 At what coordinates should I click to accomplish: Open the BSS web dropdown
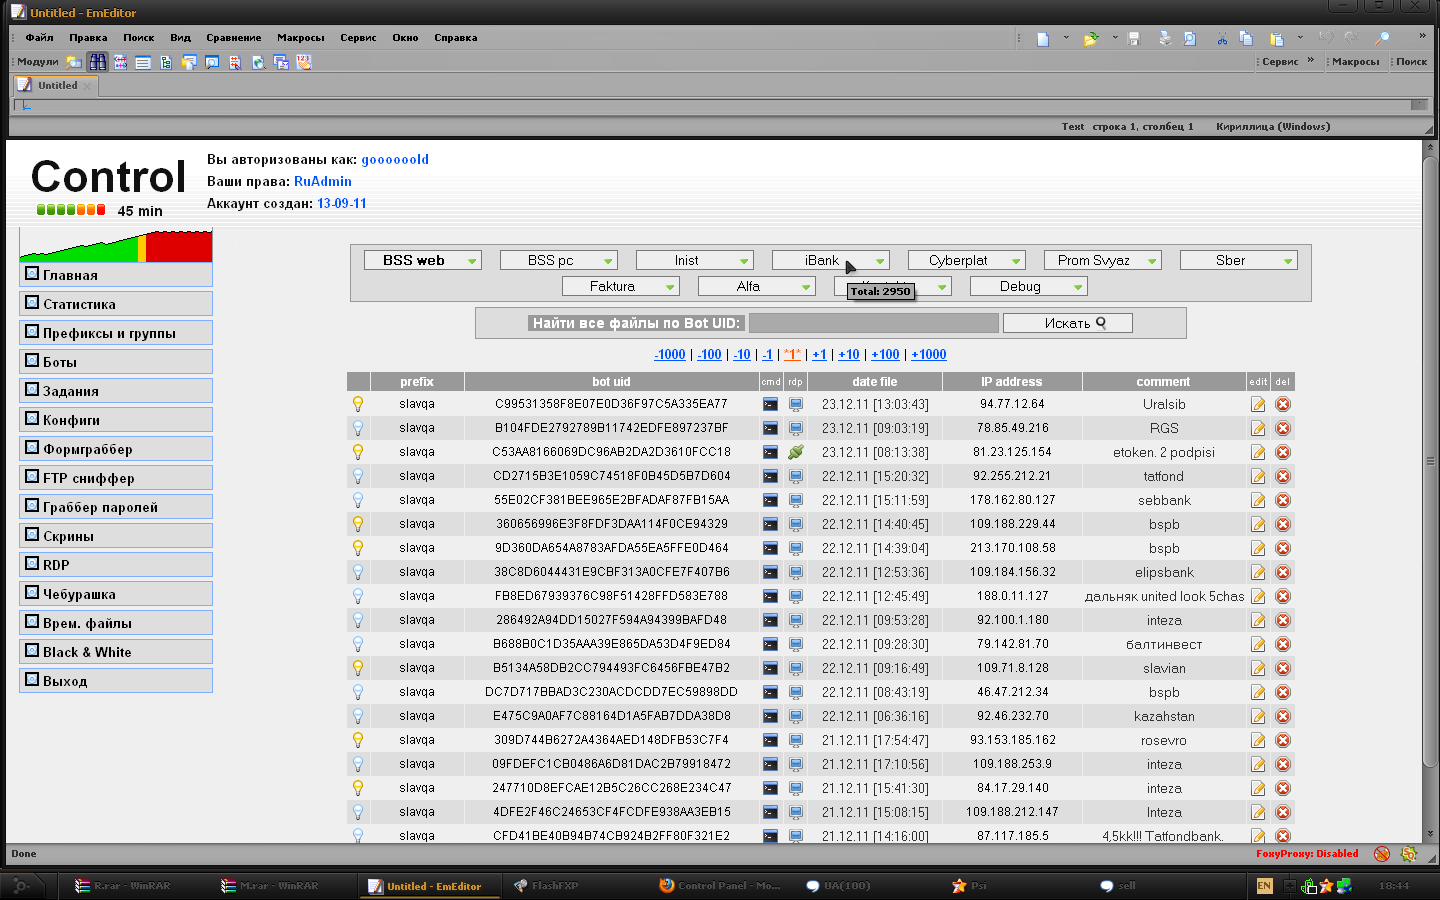tap(423, 260)
